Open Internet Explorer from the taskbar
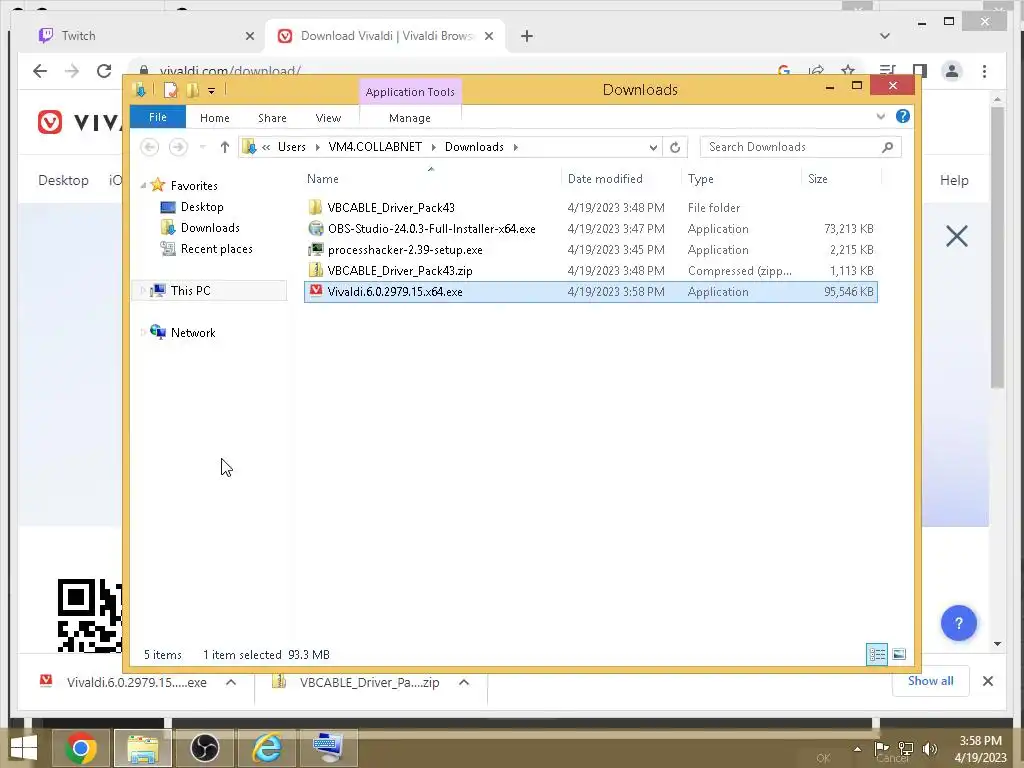Screen dimensions: 1024x768 [x=266, y=748]
